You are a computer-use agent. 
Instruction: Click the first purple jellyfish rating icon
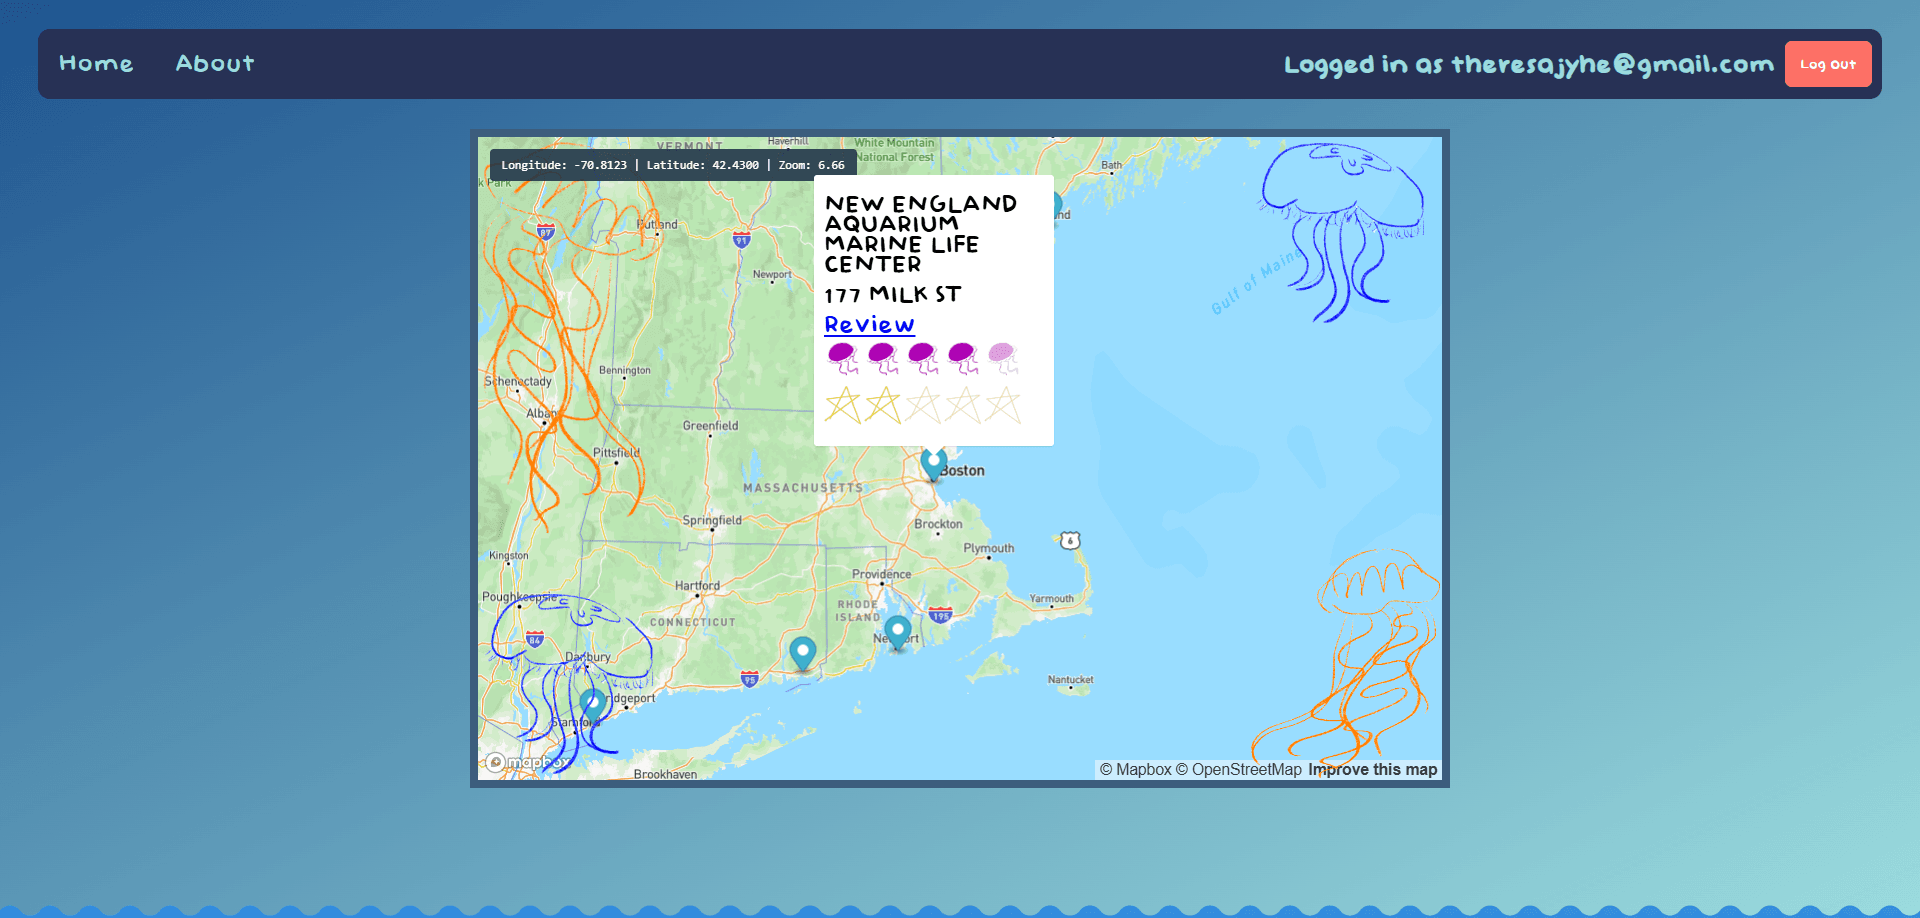coord(843,357)
